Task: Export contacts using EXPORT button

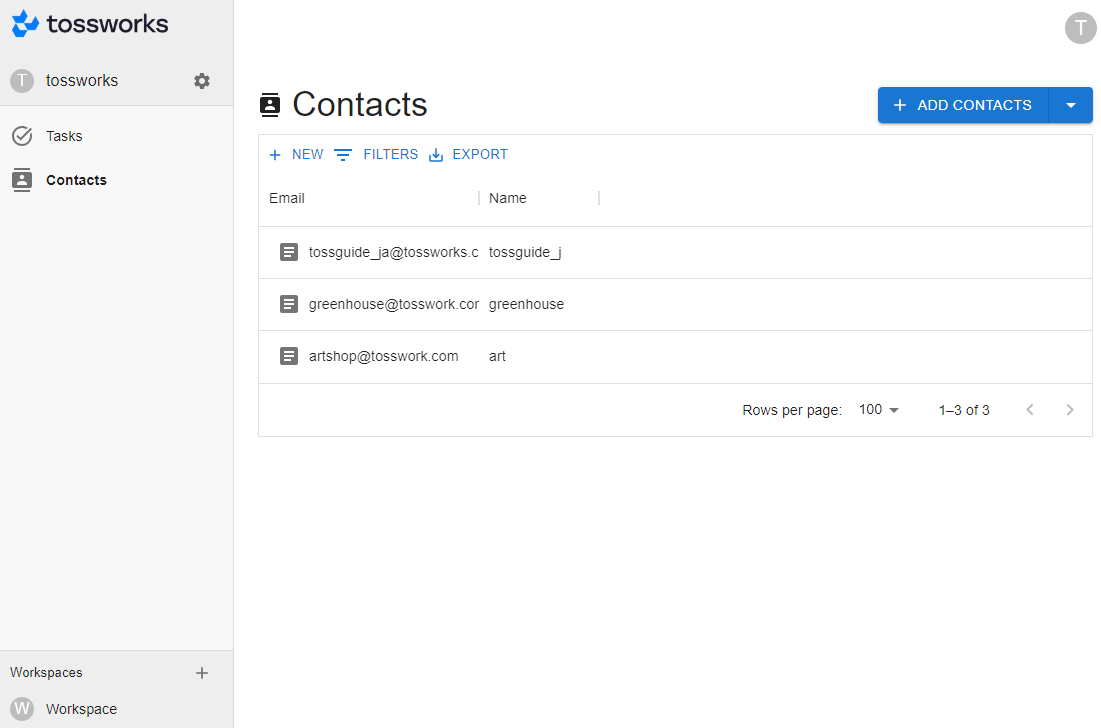Action: coord(468,155)
